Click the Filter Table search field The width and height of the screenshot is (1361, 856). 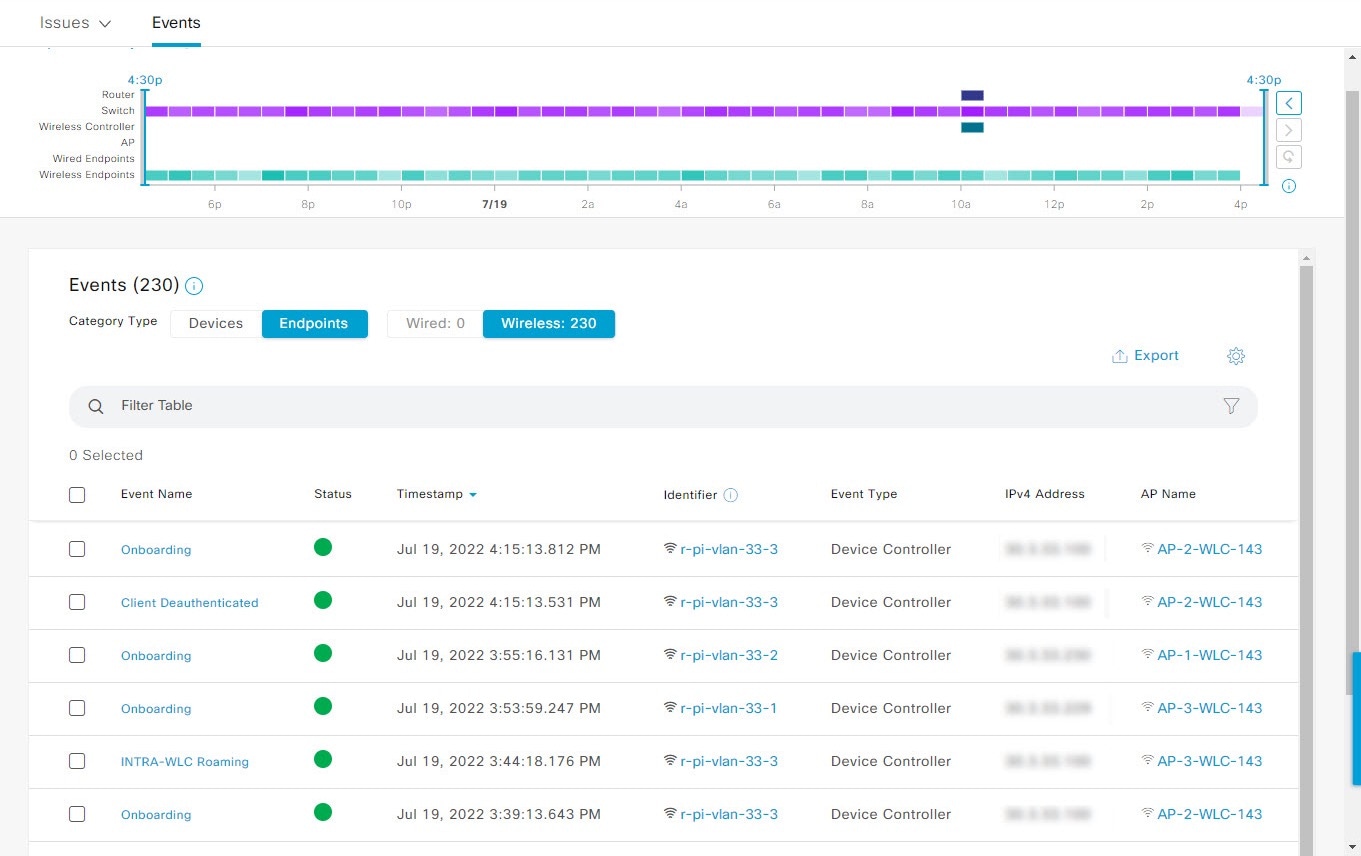pos(663,406)
